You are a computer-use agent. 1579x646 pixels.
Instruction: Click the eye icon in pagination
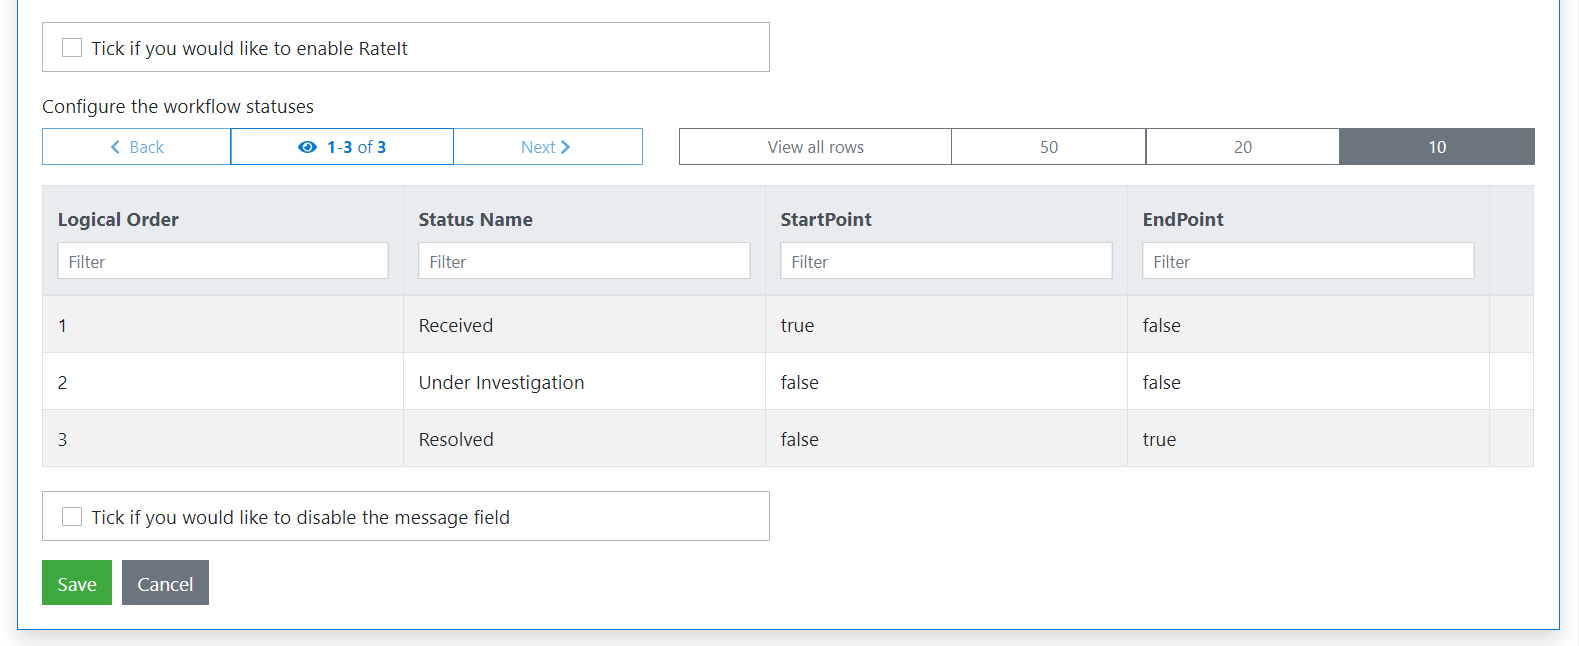click(307, 147)
